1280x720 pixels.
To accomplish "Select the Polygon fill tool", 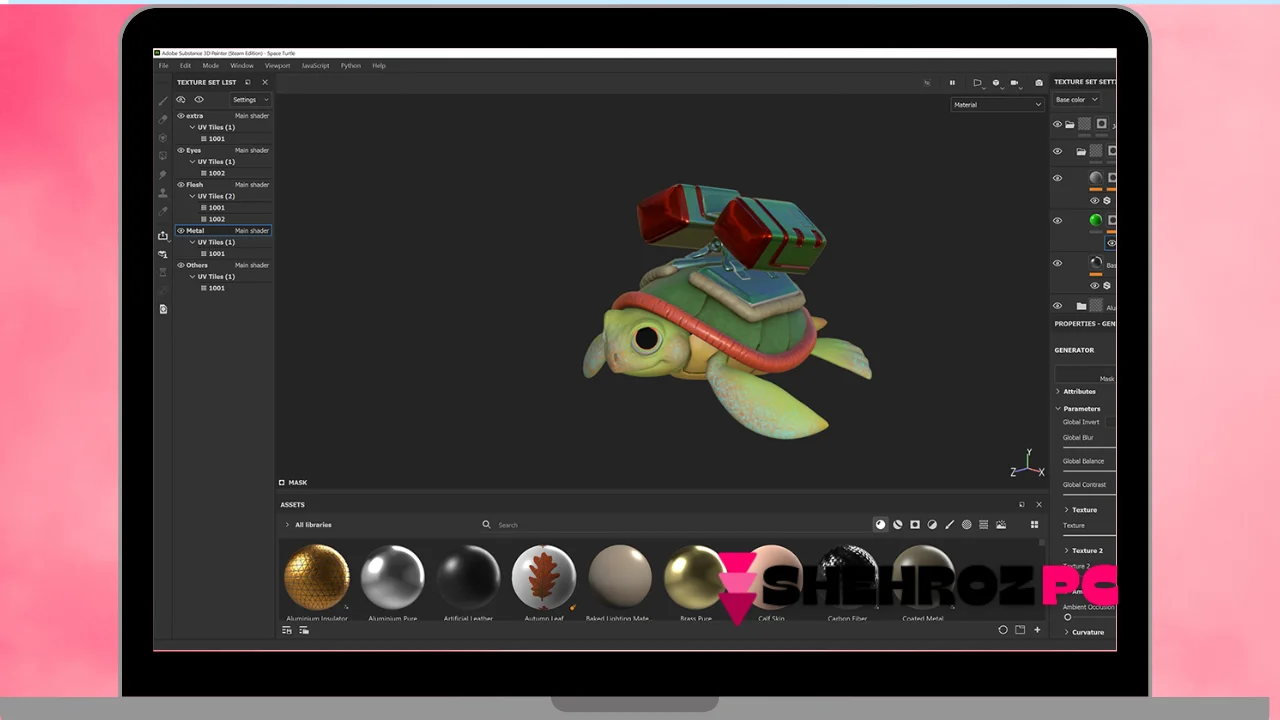I will [x=163, y=156].
